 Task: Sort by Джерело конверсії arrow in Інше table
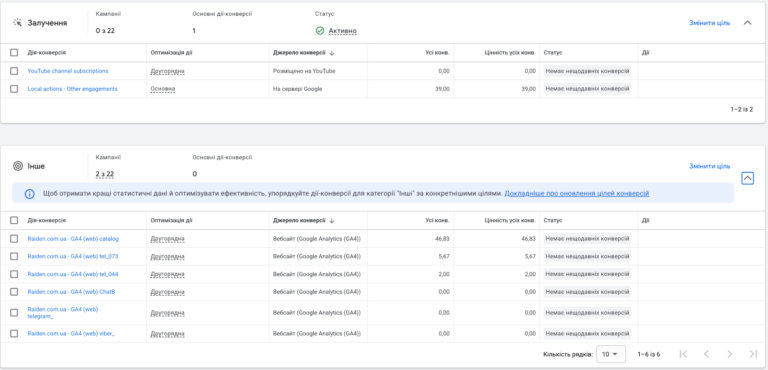(x=332, y=221)
